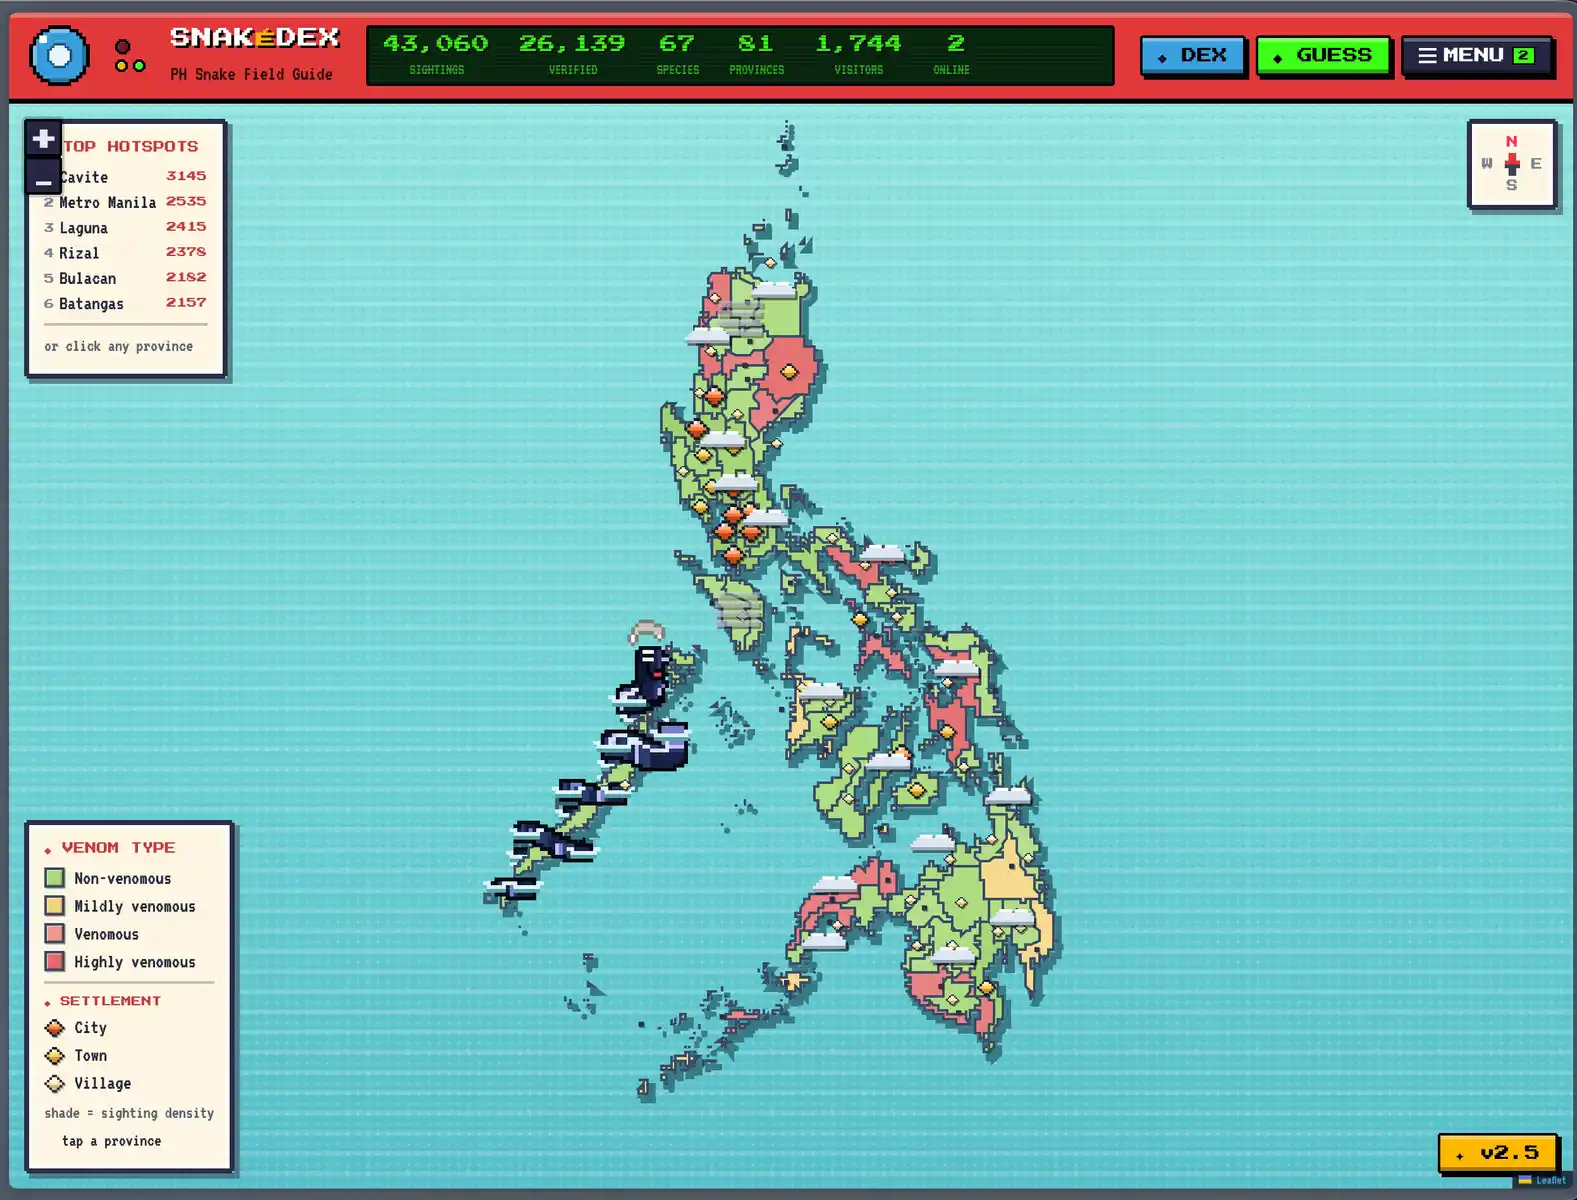
Task: Click the 43,060 sightings counter
Action: (x=436, y=55)
